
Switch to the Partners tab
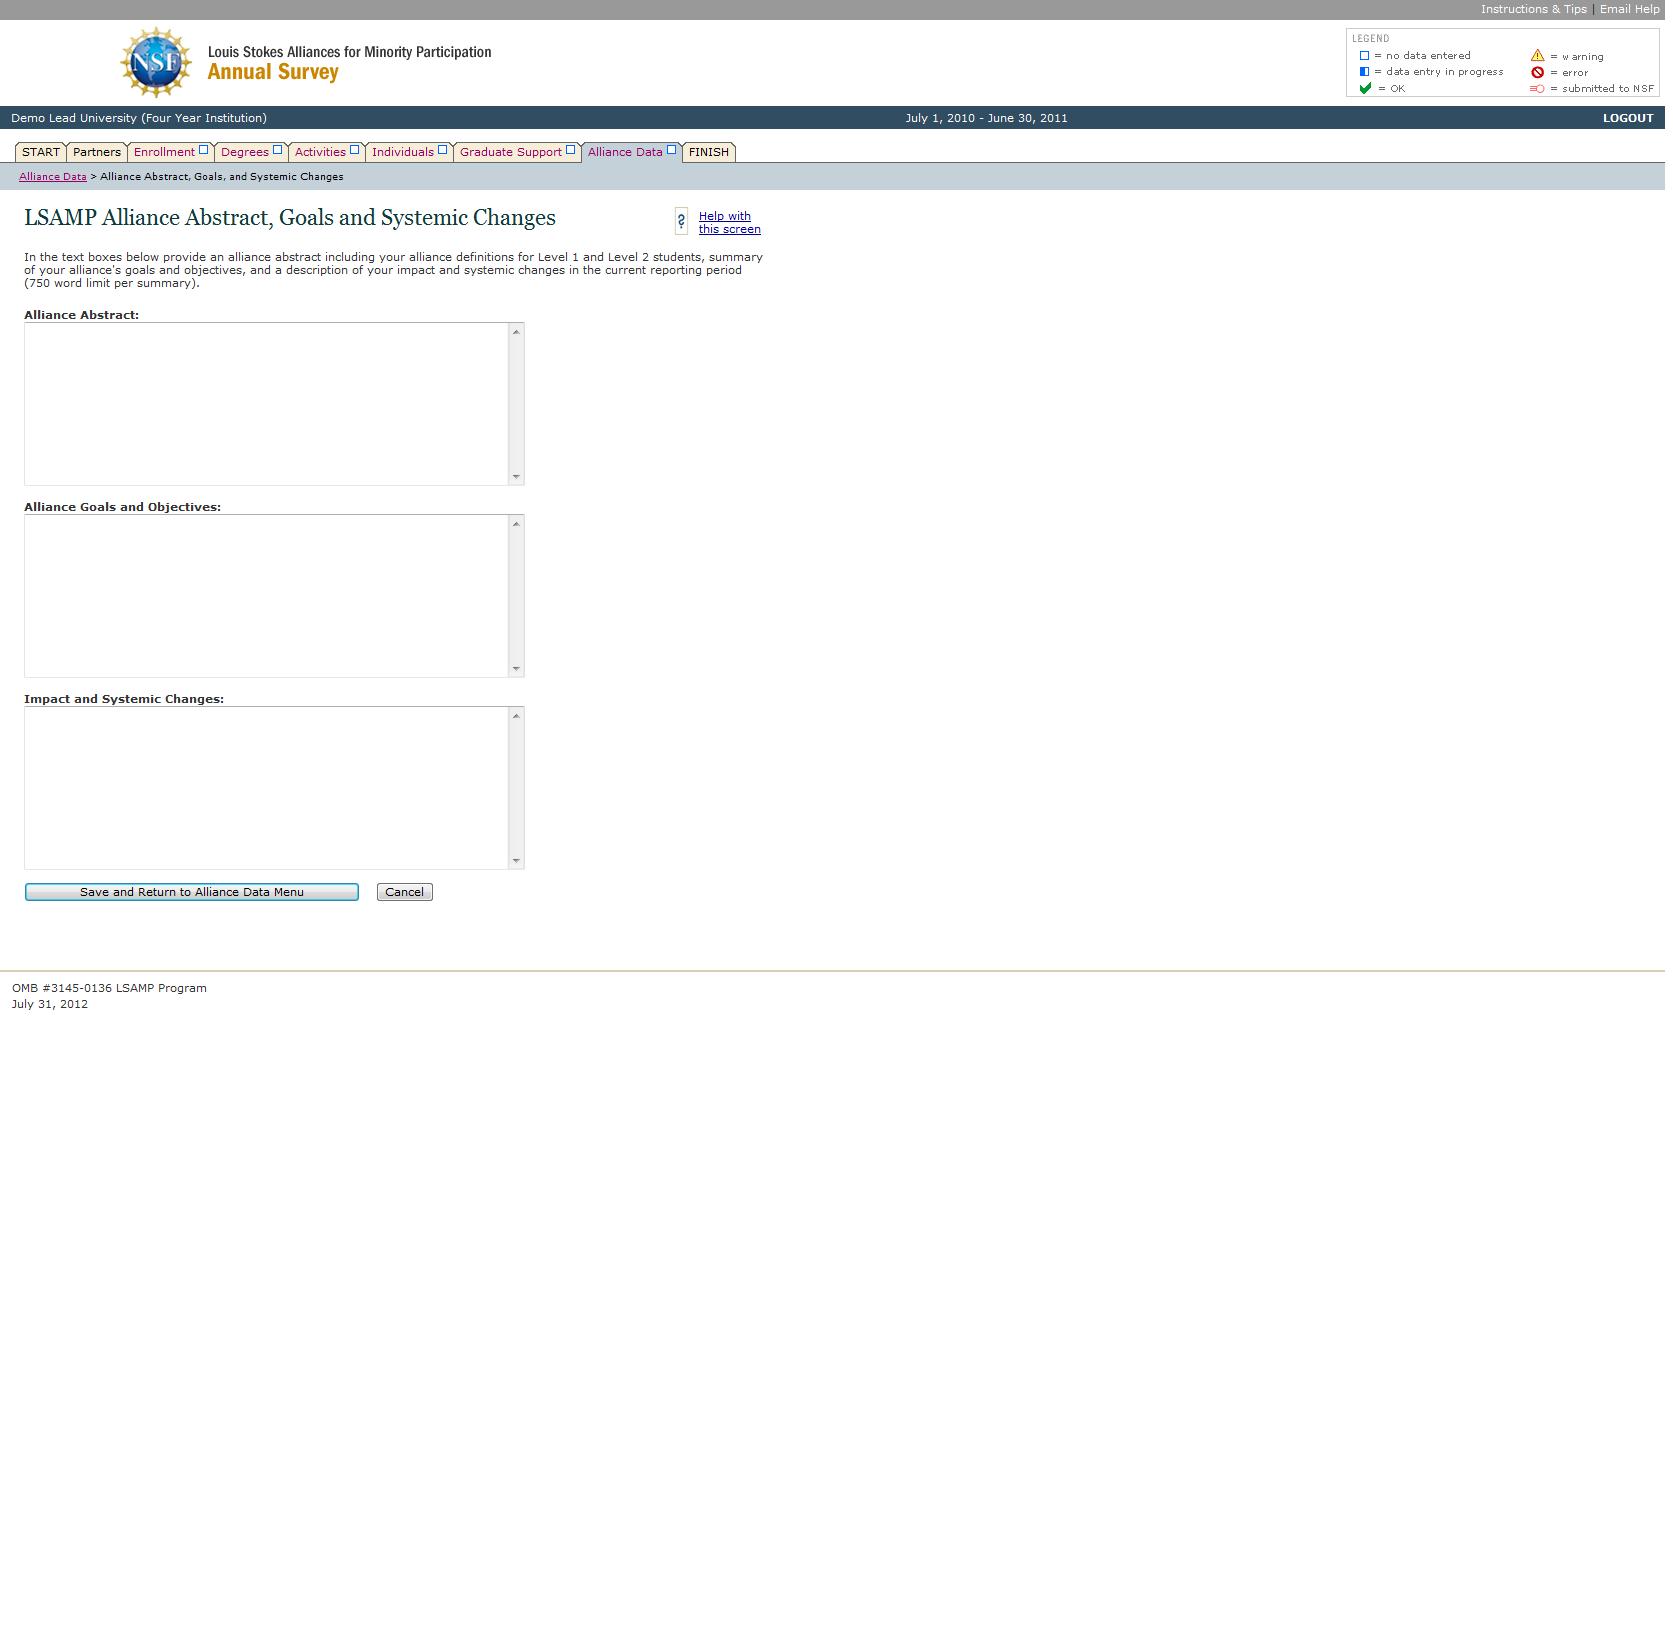click(x=97, y=152)
